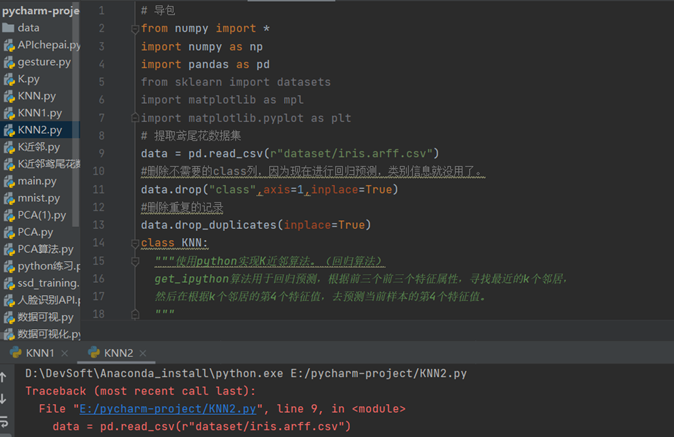The image size is (674, 437).
Task: Click the Python icon on KNN2 run tab
Action: coord(94,353)
